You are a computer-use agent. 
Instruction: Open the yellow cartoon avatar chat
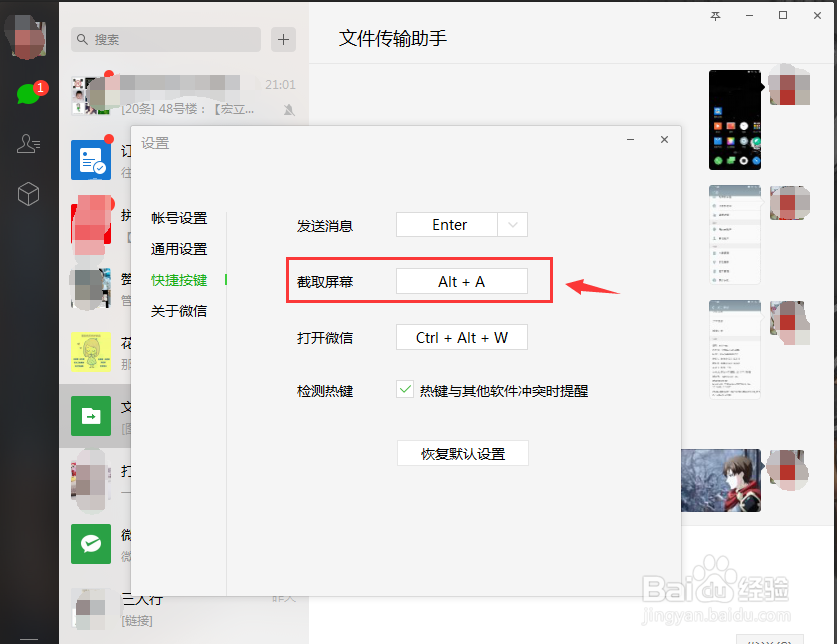coord(91,352)
